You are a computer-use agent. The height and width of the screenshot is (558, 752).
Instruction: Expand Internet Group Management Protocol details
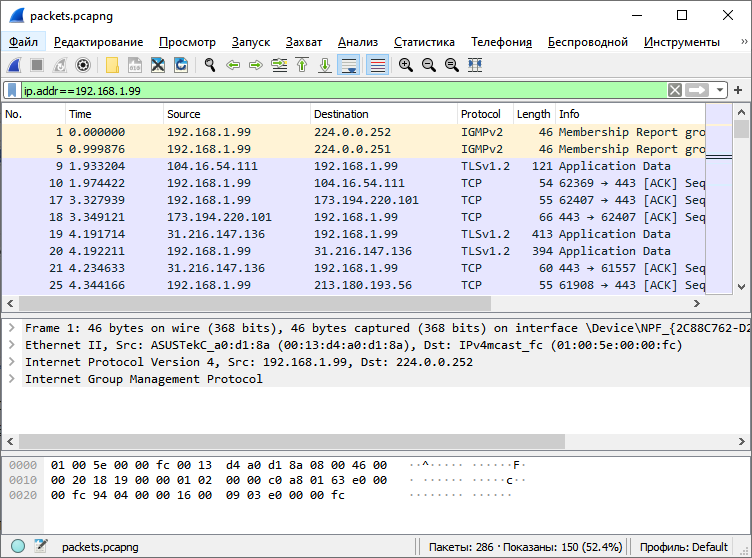11,379
